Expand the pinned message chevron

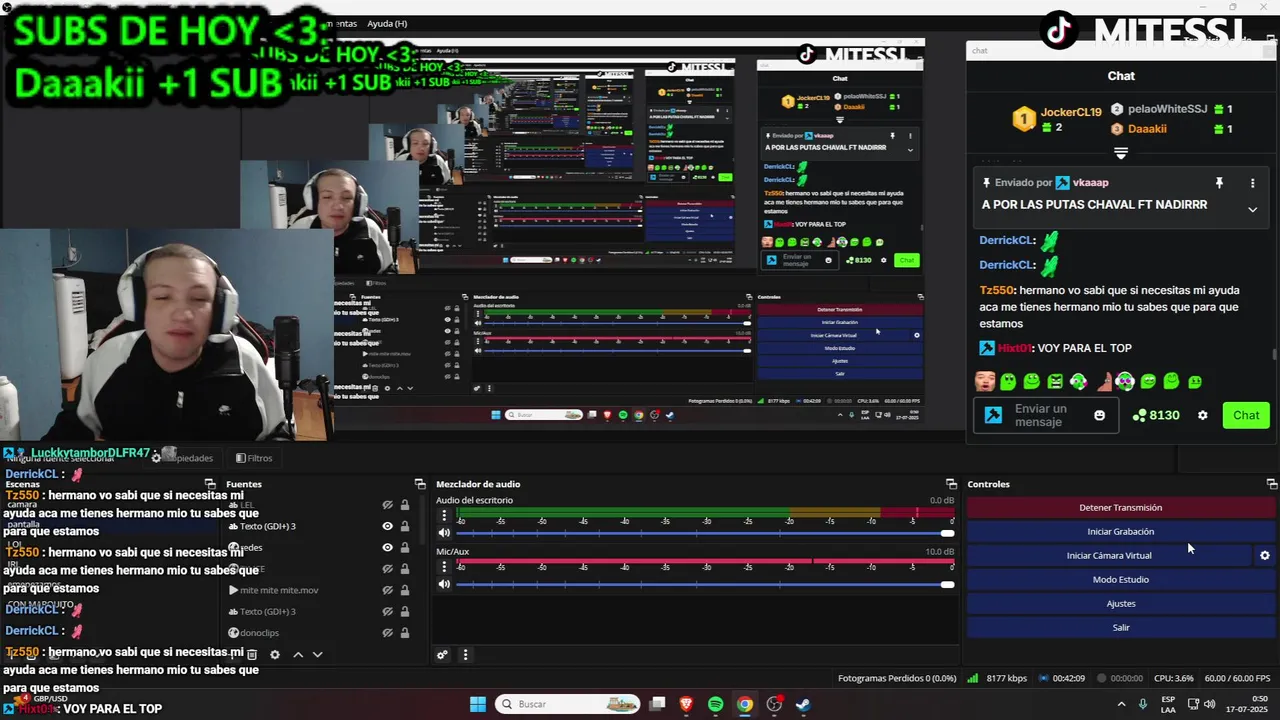coord(1252,209)
